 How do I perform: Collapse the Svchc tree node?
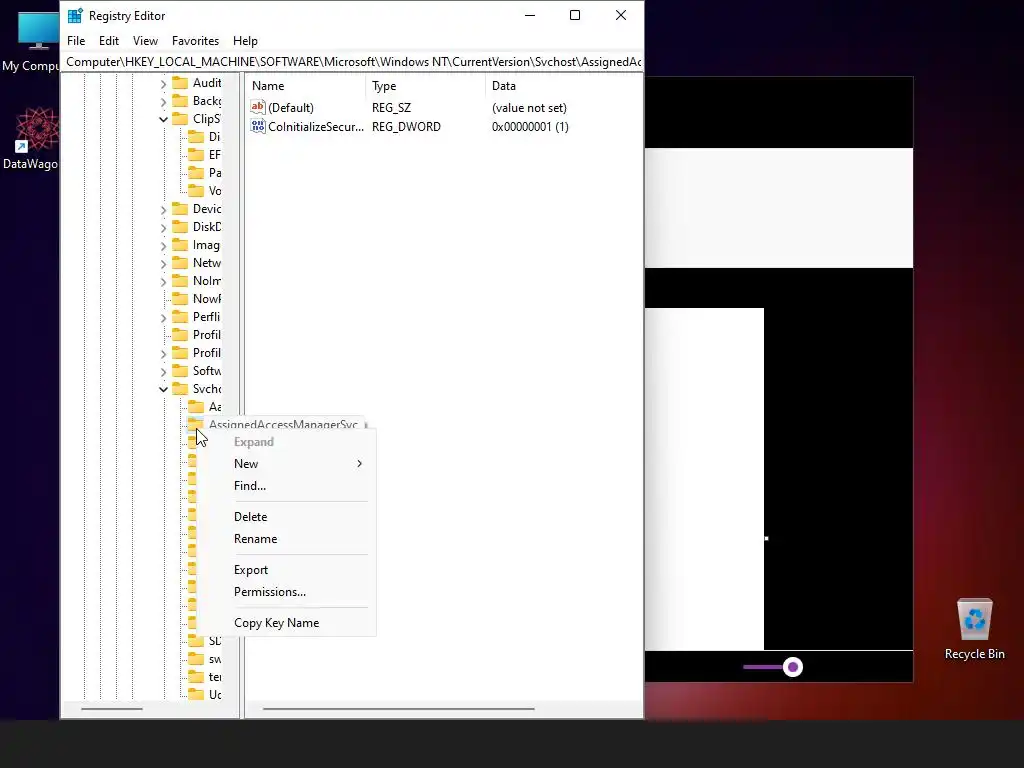point(163,389)
